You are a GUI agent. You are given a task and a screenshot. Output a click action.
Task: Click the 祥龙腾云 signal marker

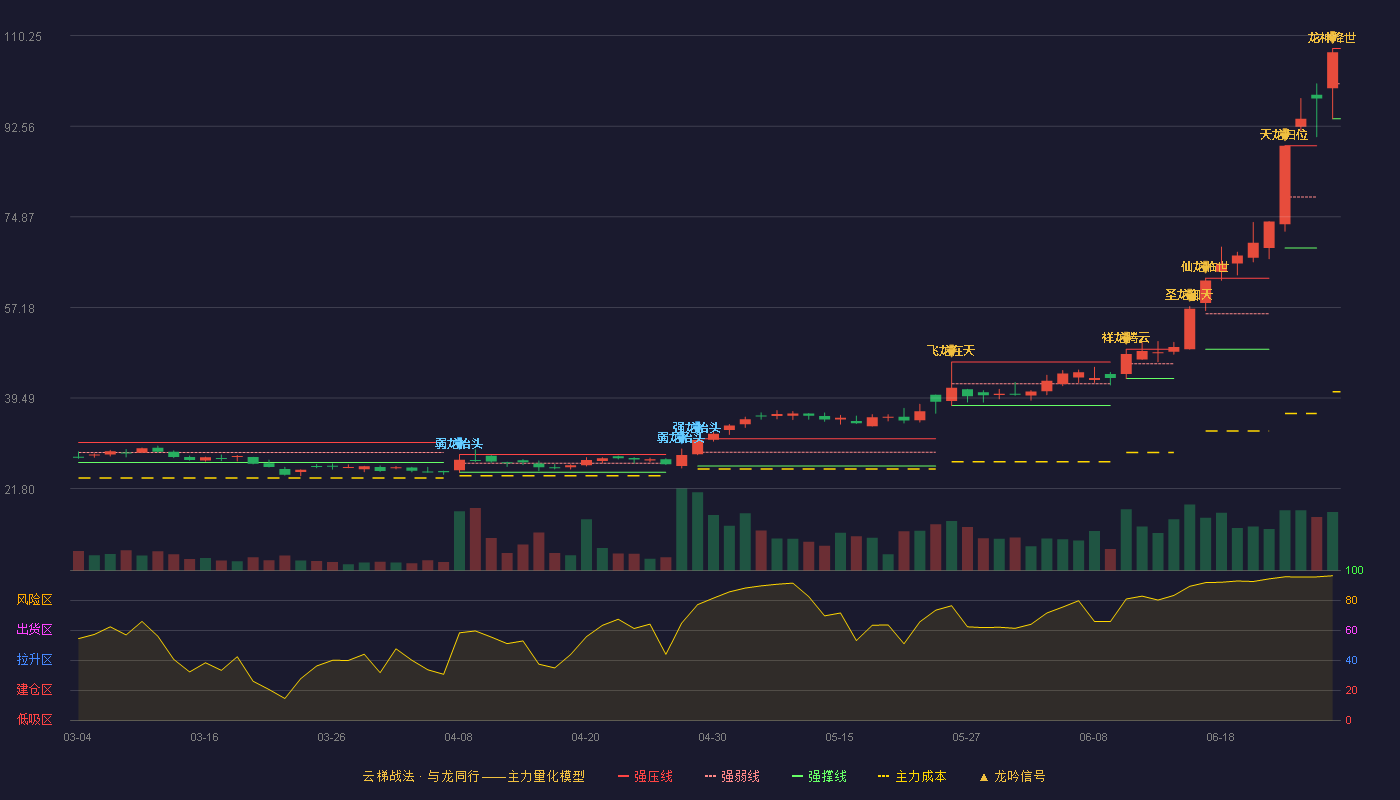(1126, 338)
